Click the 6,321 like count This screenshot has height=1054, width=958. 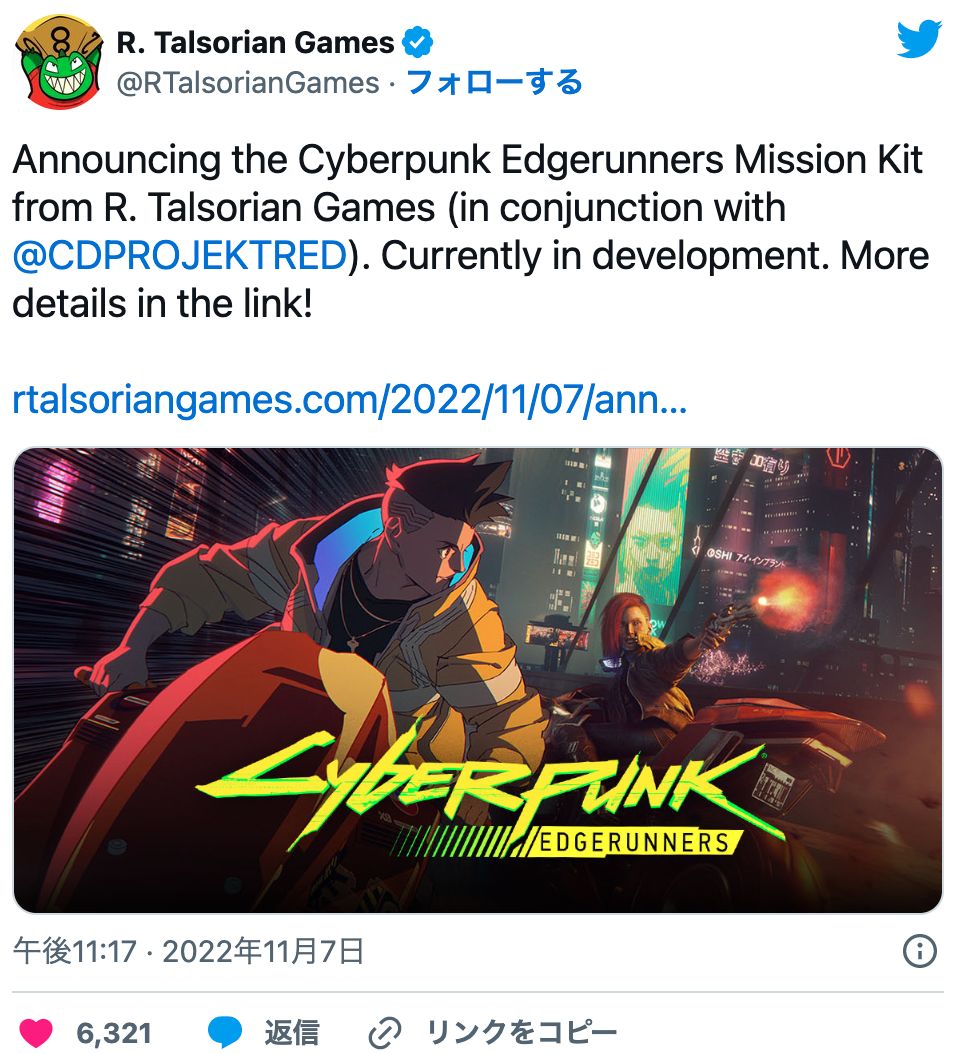(114, 1032)
